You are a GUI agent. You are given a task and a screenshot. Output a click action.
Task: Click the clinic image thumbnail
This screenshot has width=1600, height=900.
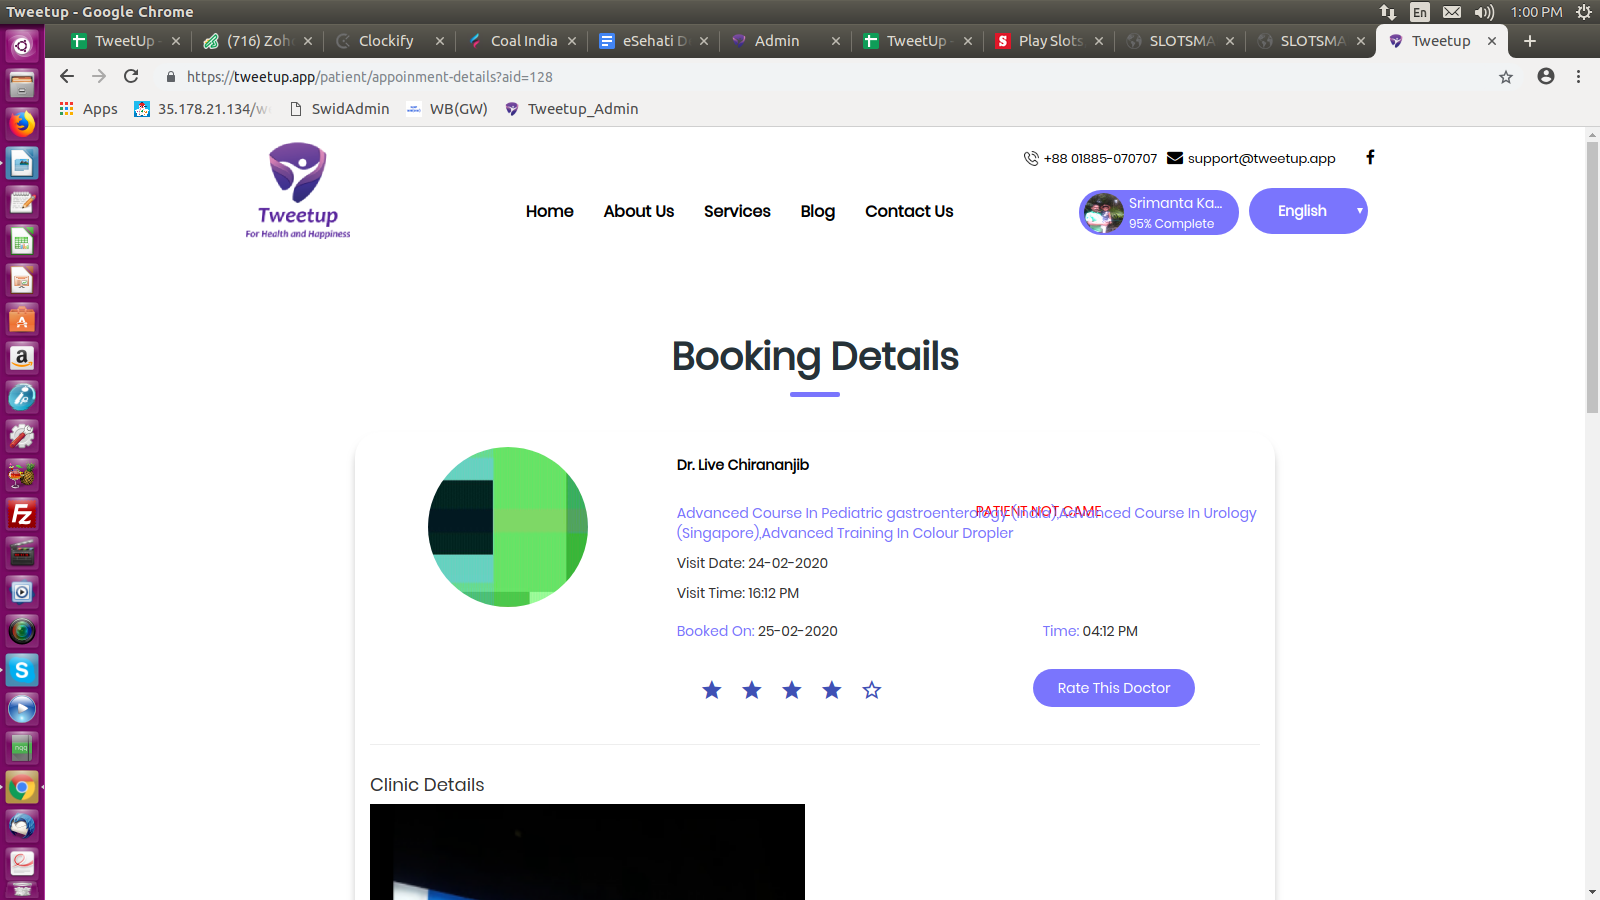[x=587, y=852]
